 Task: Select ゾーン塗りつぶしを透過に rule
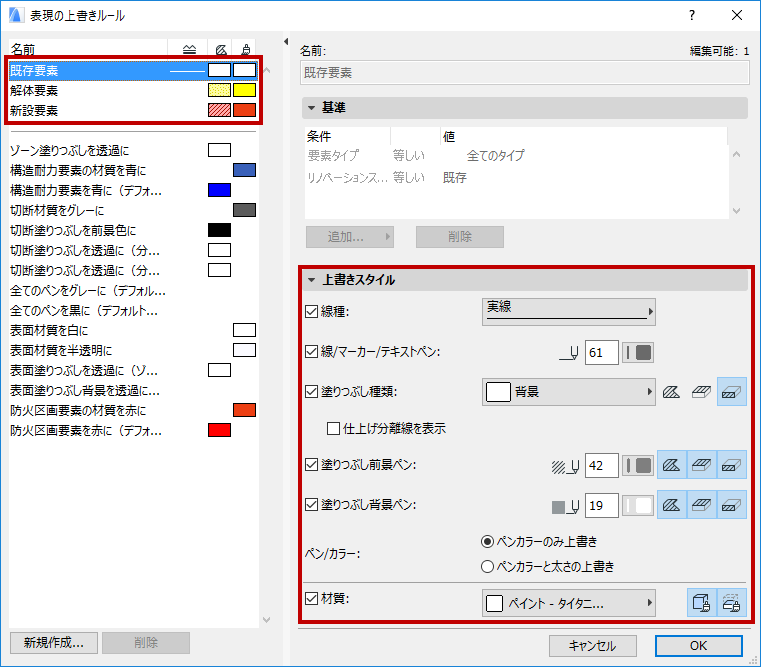pos(133,150)
